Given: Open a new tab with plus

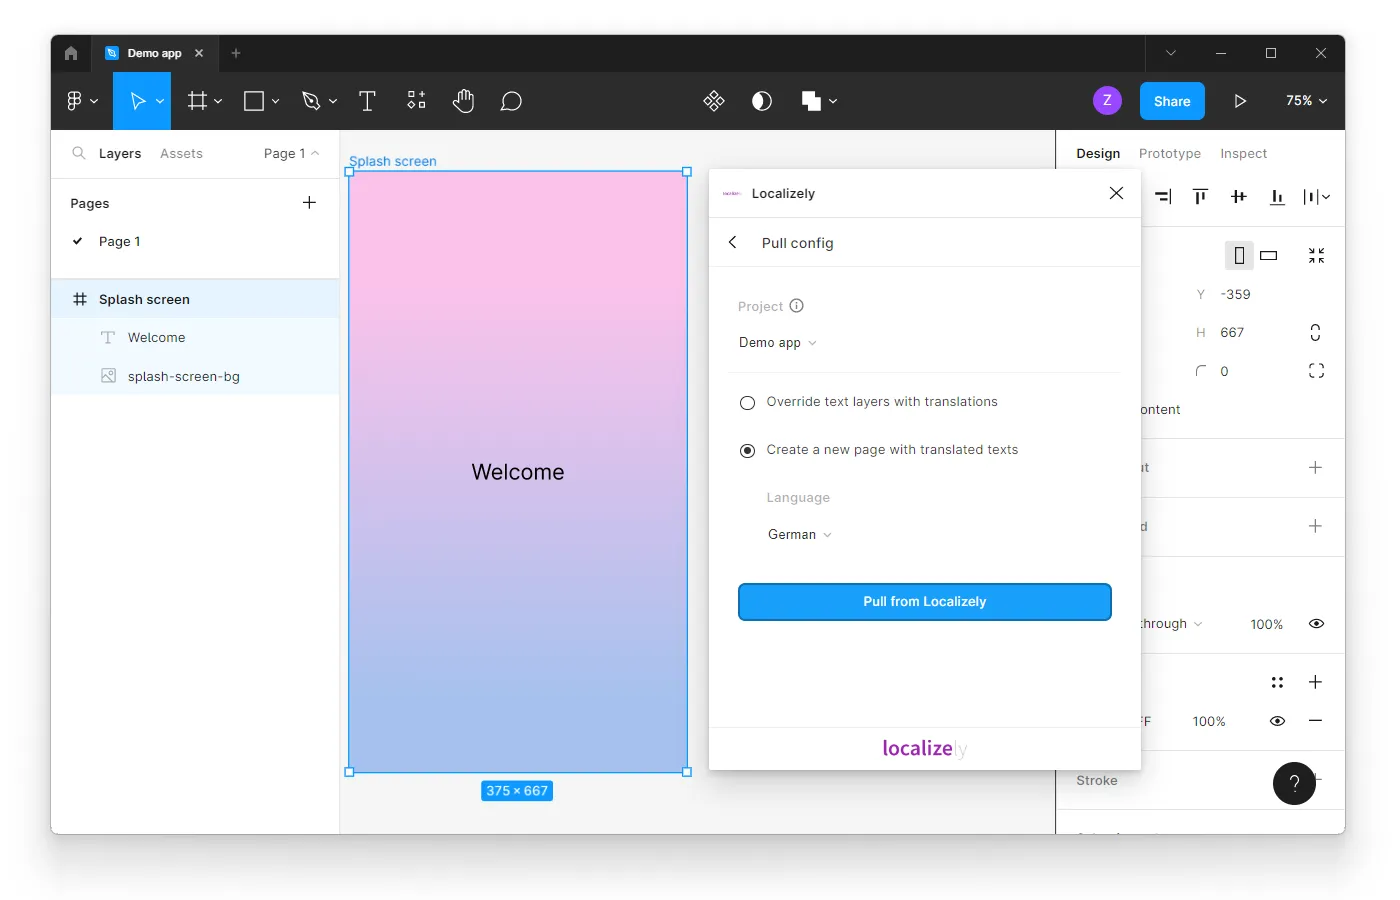Looking at the screenshot, I should [x=236, y=53].
